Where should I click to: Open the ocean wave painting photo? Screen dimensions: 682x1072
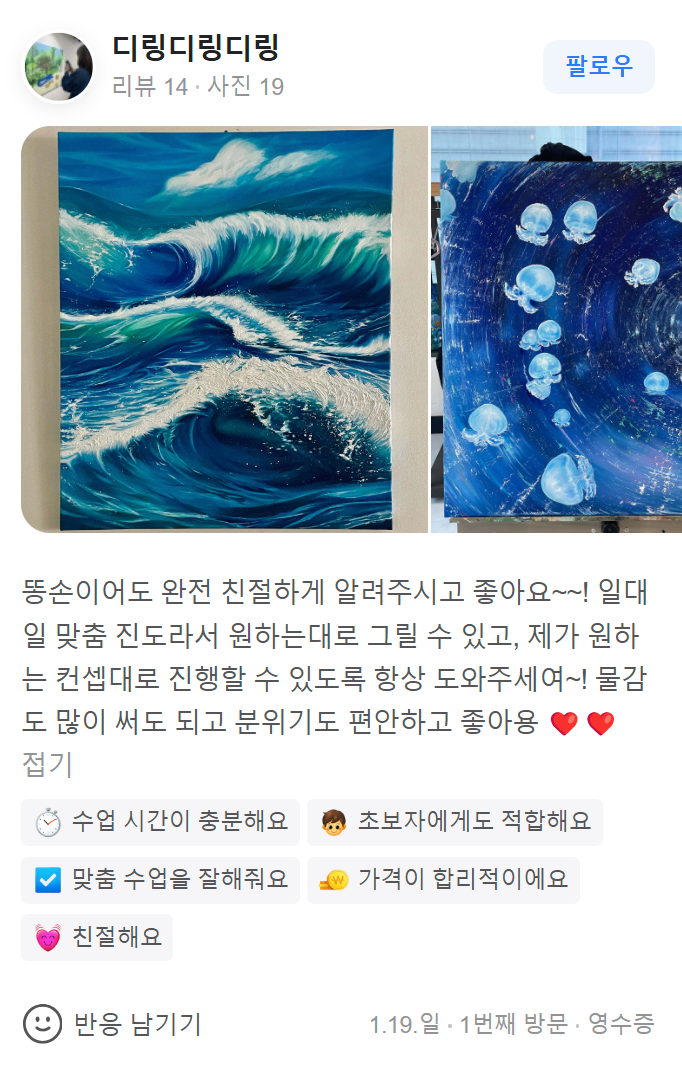[x=225, y=329]
